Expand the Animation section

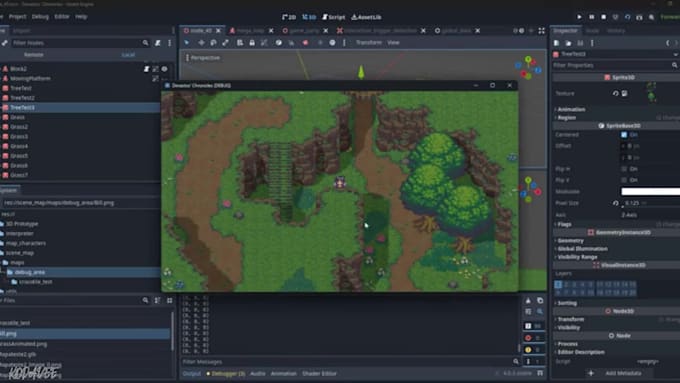[571, 109]
